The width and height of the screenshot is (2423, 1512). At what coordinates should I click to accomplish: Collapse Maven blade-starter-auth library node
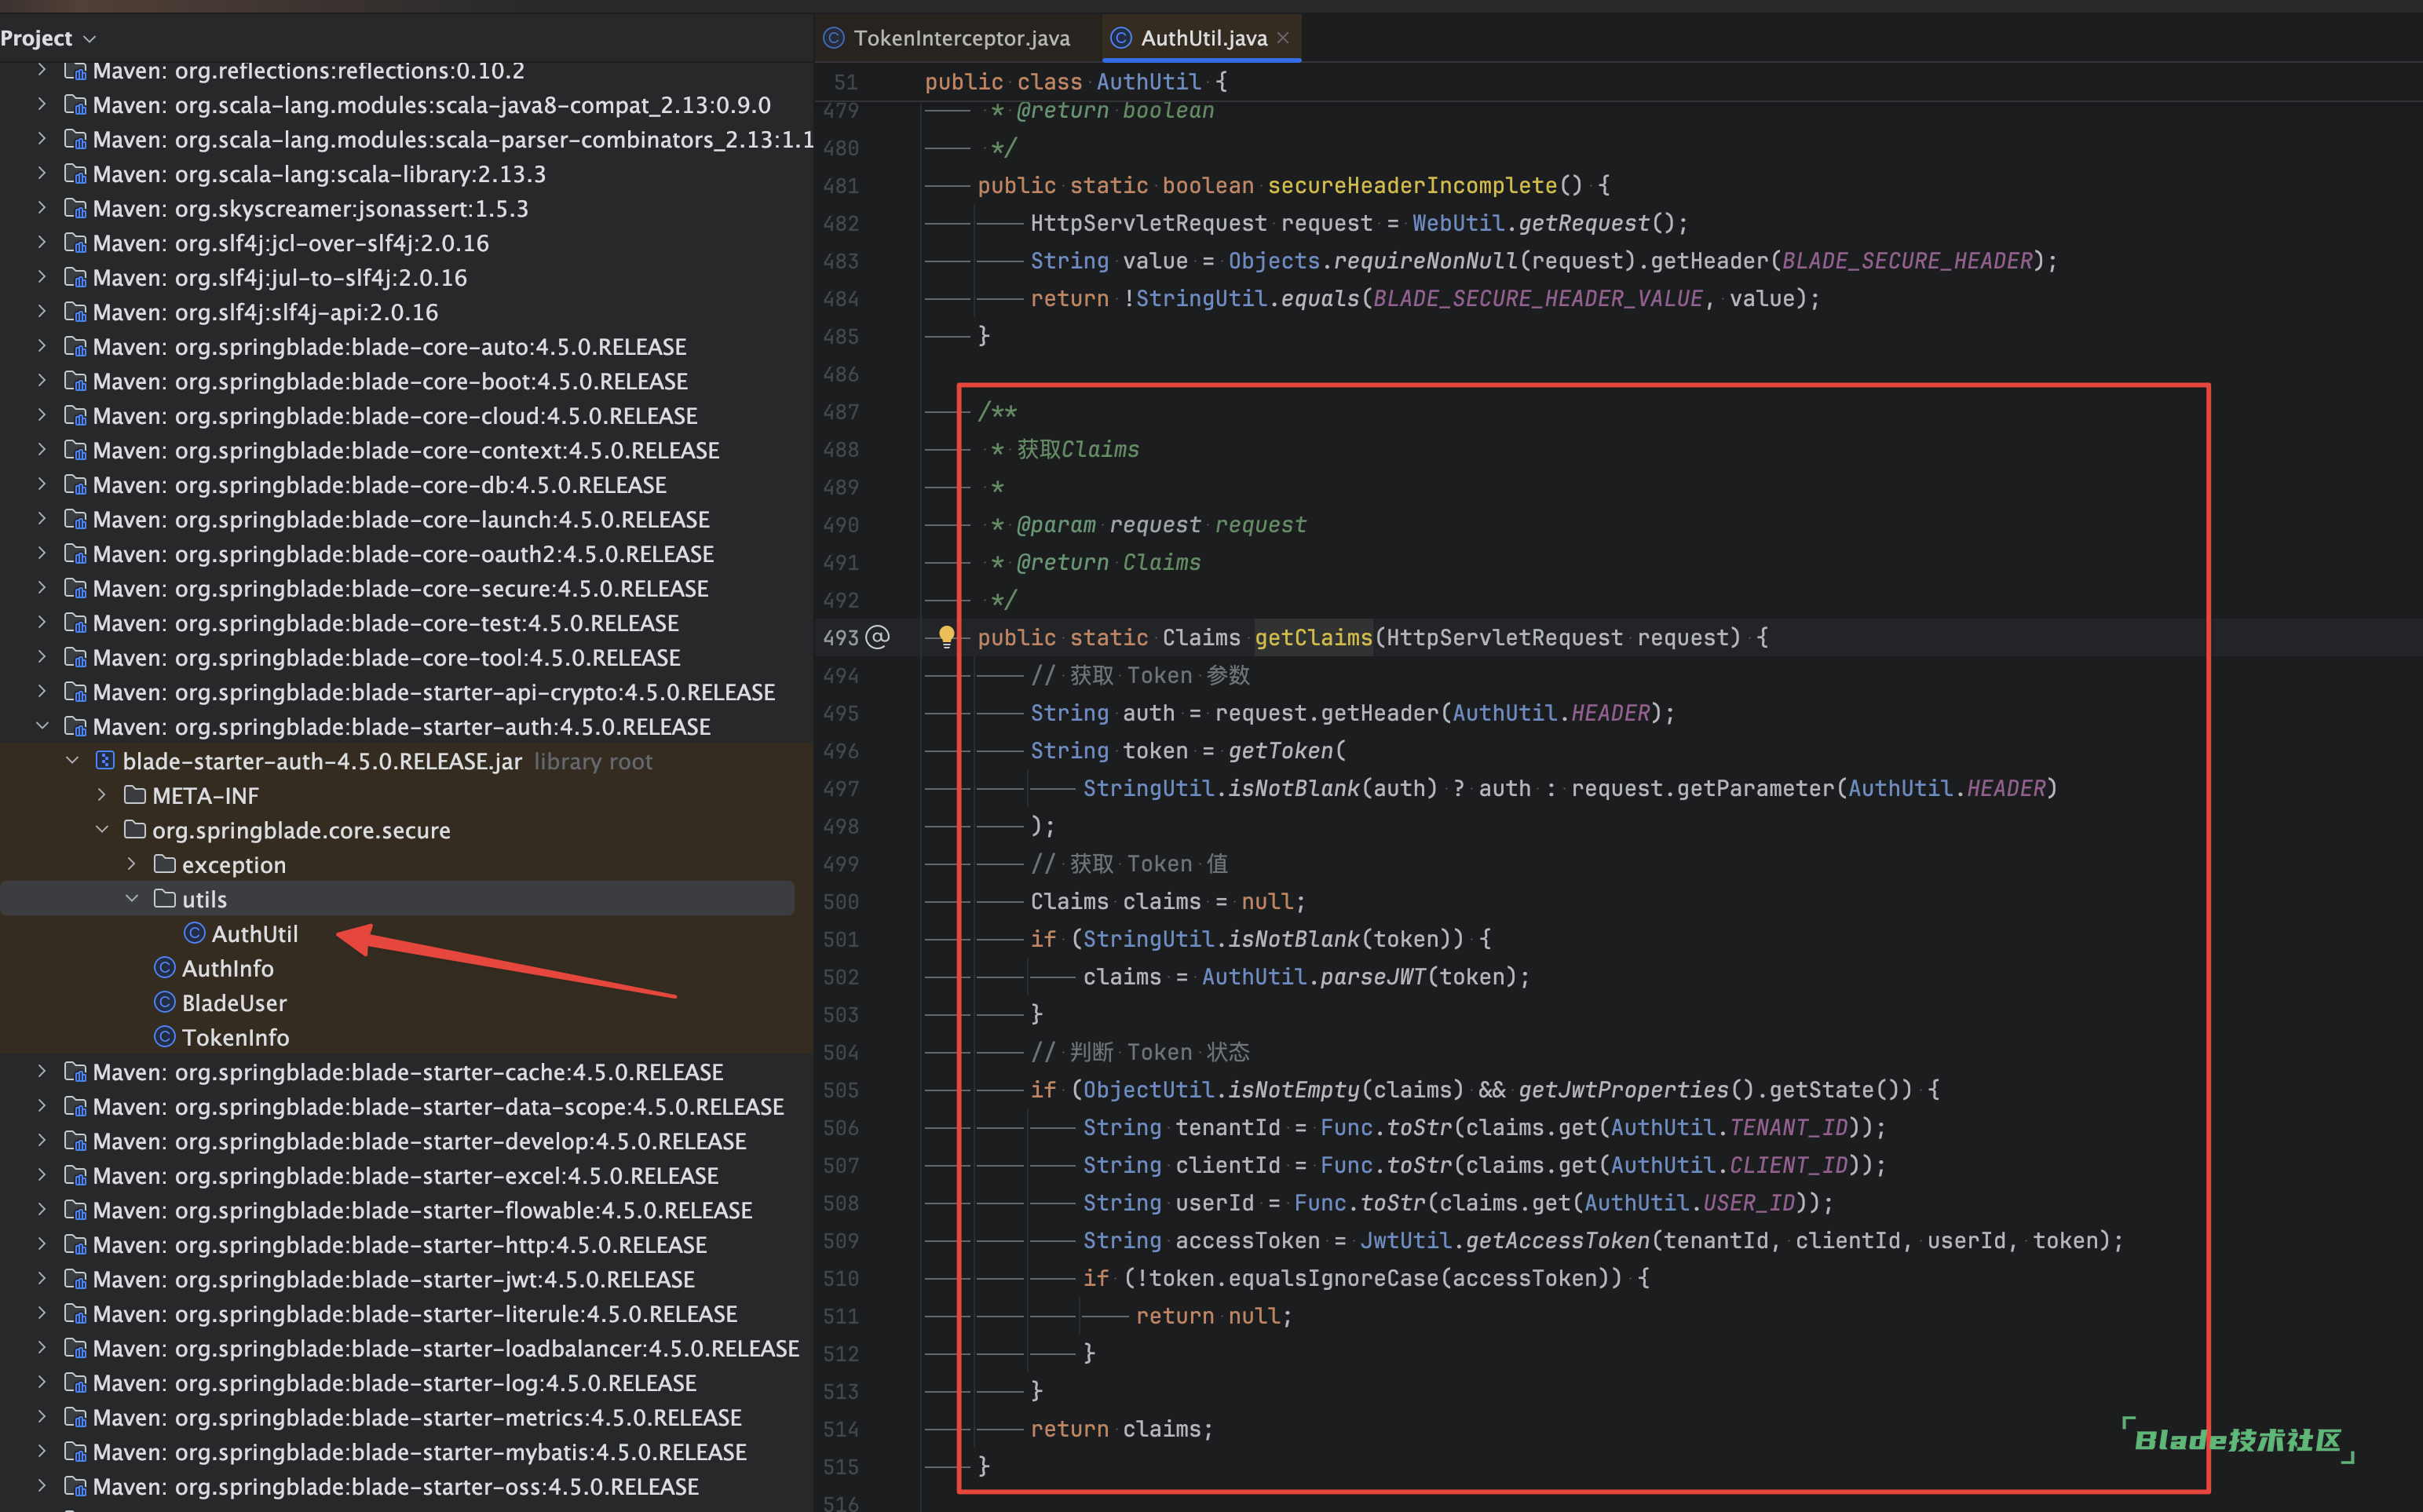[x=42, y=726]
